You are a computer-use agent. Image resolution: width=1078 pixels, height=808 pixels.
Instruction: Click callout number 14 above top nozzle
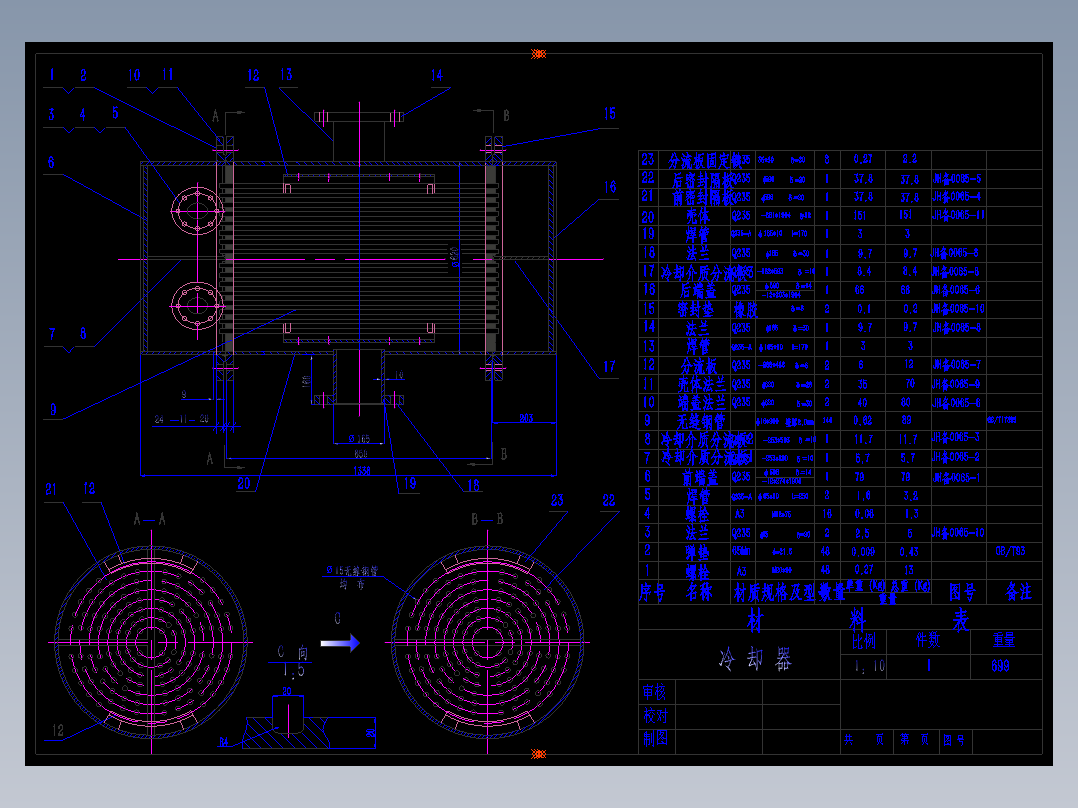coord(437,76)
